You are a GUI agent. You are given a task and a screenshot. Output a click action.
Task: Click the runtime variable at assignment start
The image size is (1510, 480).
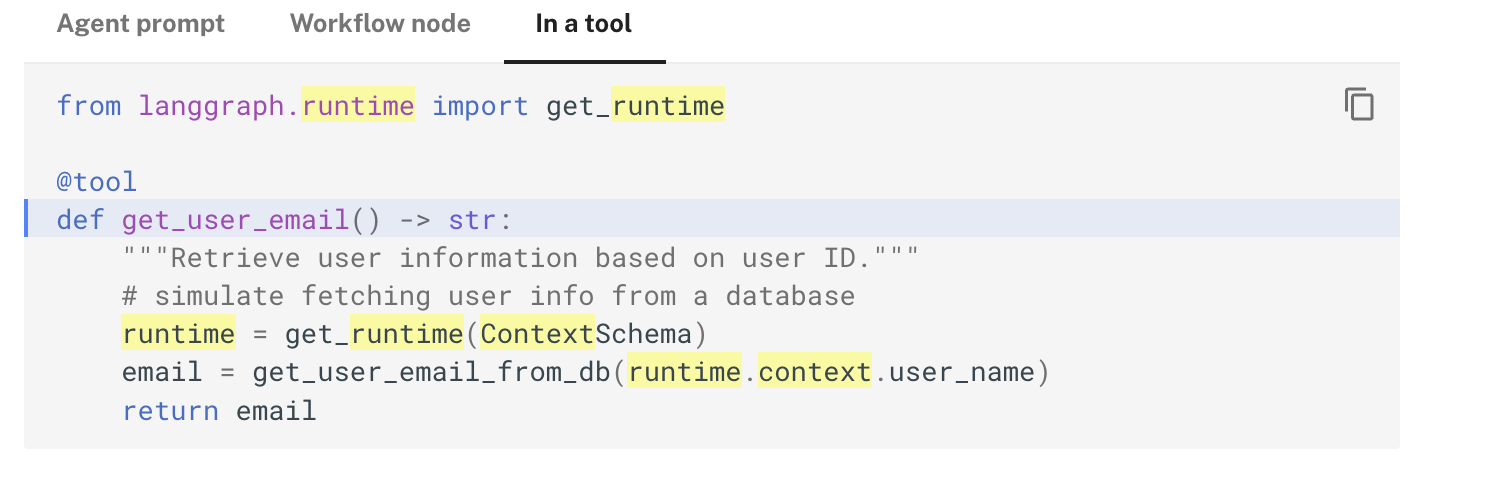pyautogui.click(x=179, y=334)
